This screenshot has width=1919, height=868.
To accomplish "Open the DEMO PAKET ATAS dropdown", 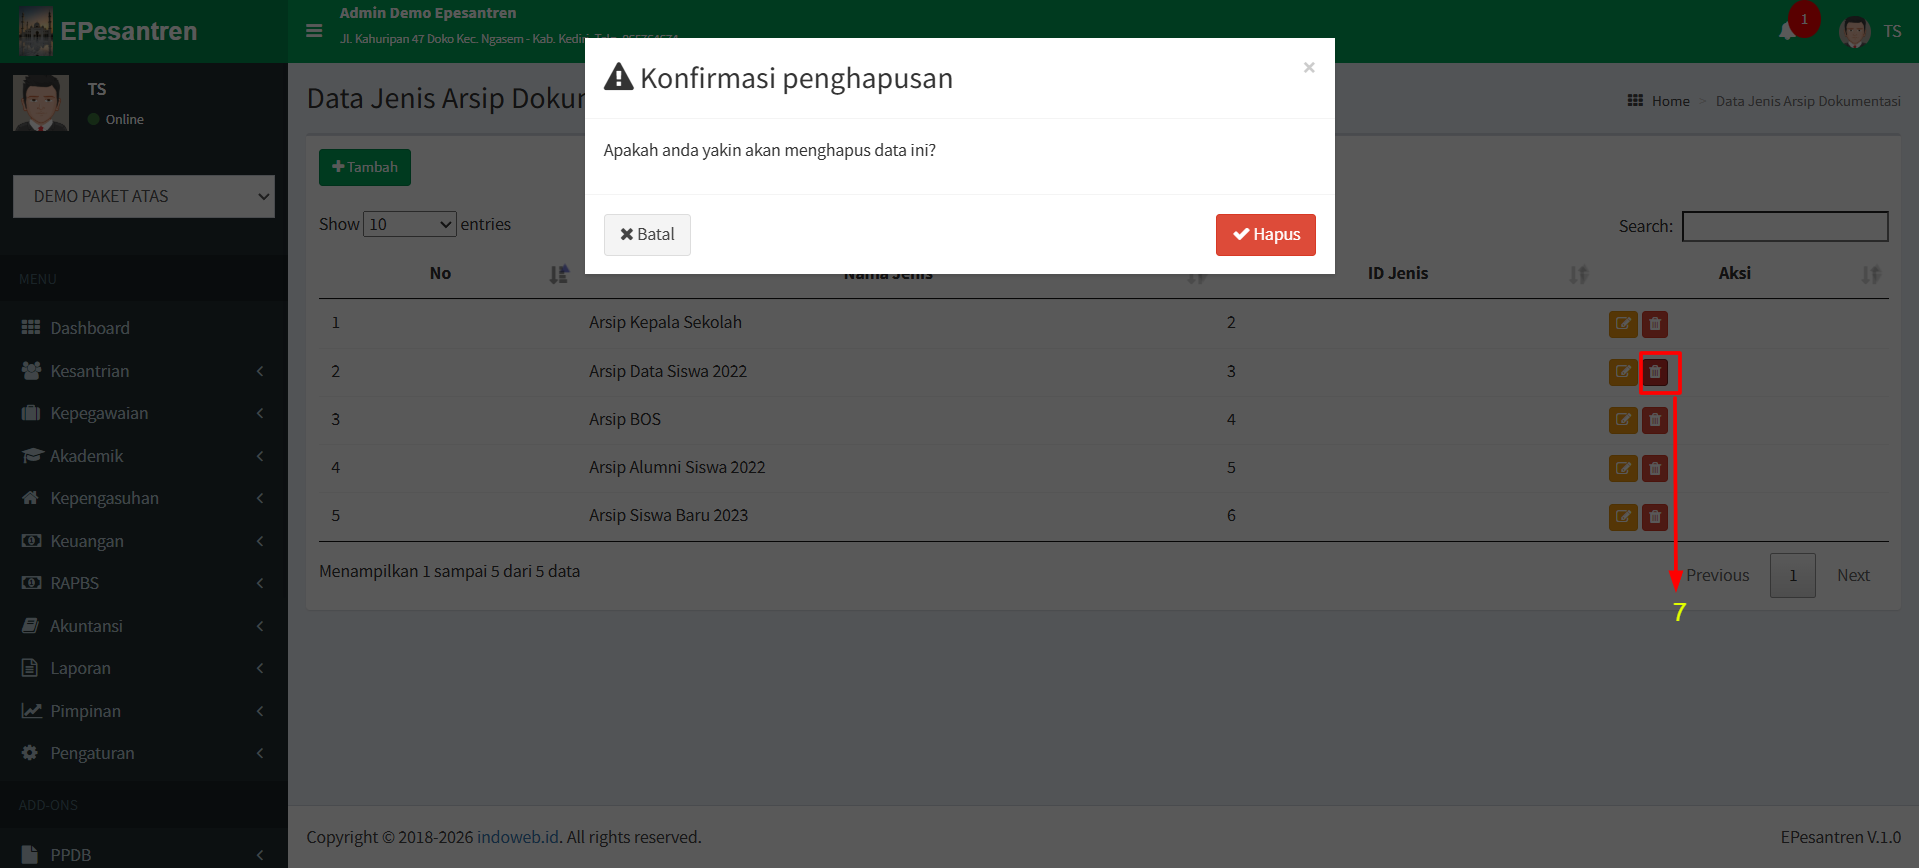I will (144, 197).
